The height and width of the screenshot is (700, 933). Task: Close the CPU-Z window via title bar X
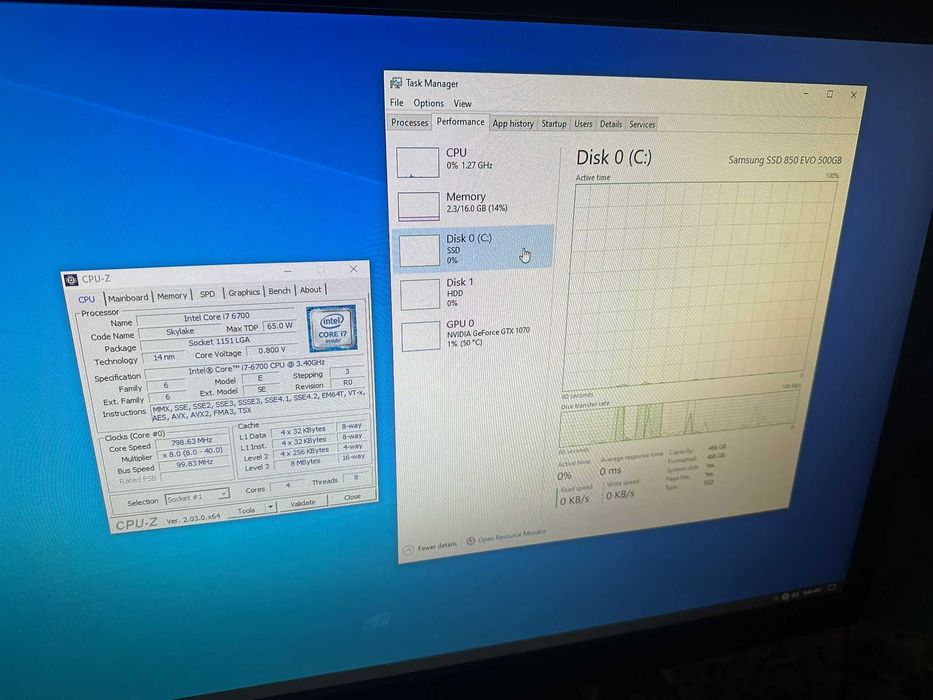click(353, 268)
